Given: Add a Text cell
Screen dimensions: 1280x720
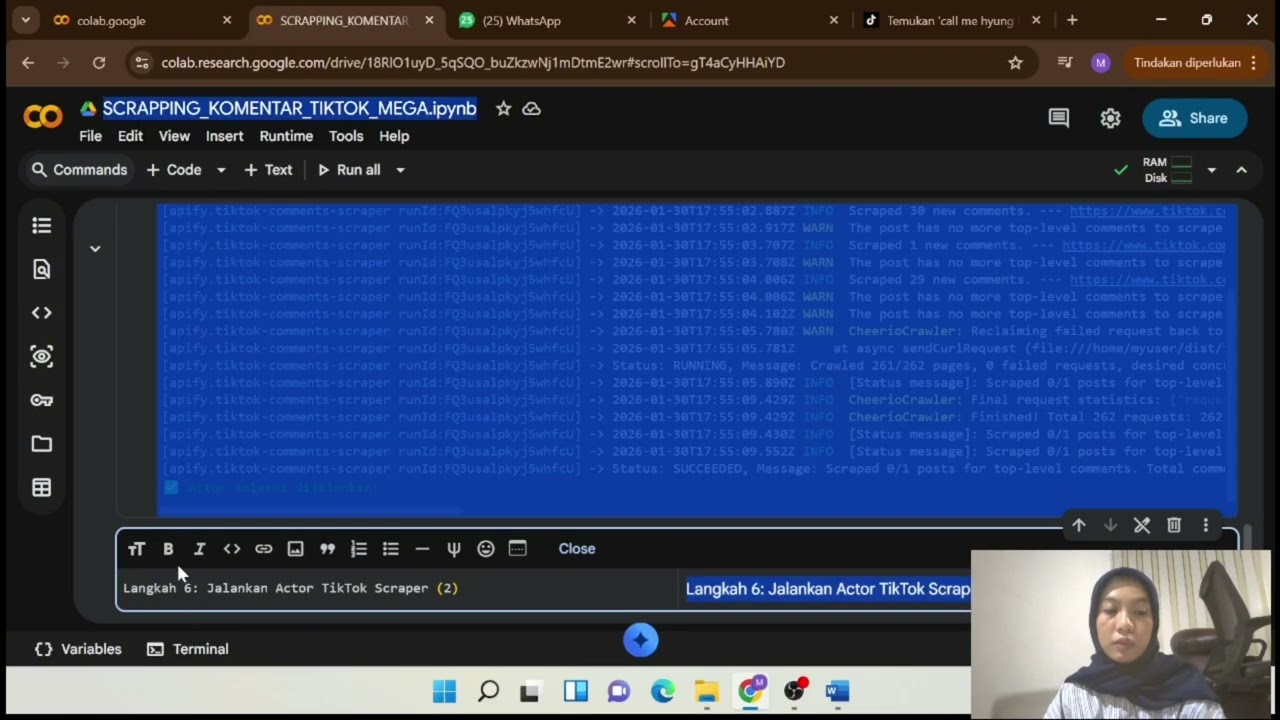Looking at the screenshot, I should coord(268,170).
